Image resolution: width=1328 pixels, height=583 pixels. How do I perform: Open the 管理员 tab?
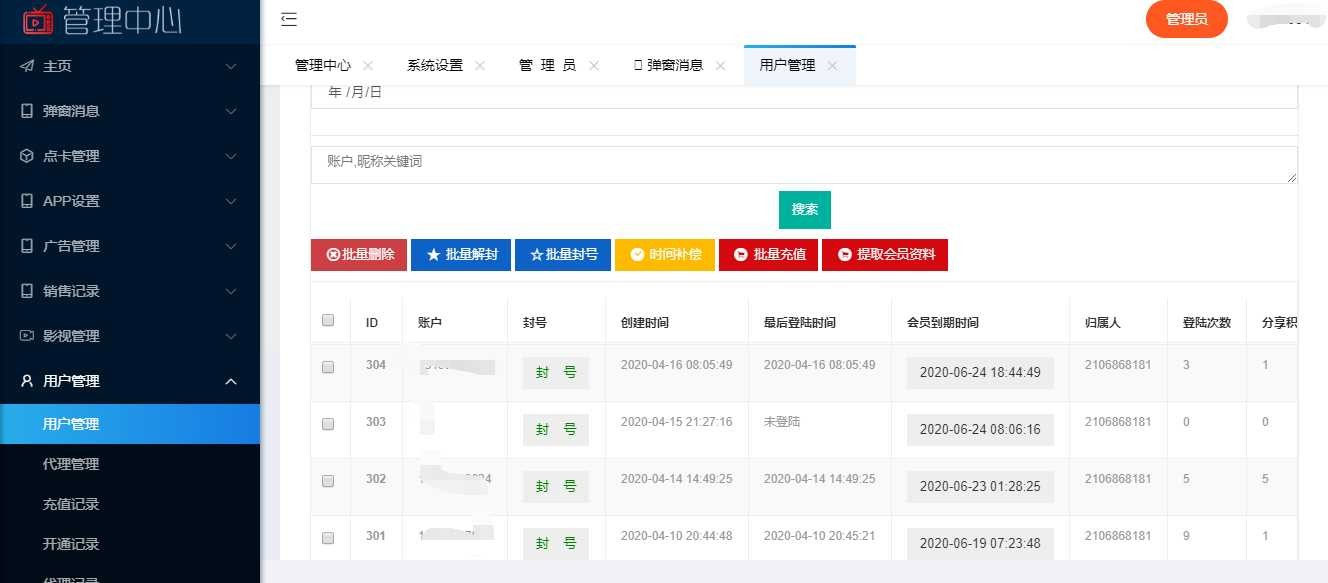(x=547, y=63)
